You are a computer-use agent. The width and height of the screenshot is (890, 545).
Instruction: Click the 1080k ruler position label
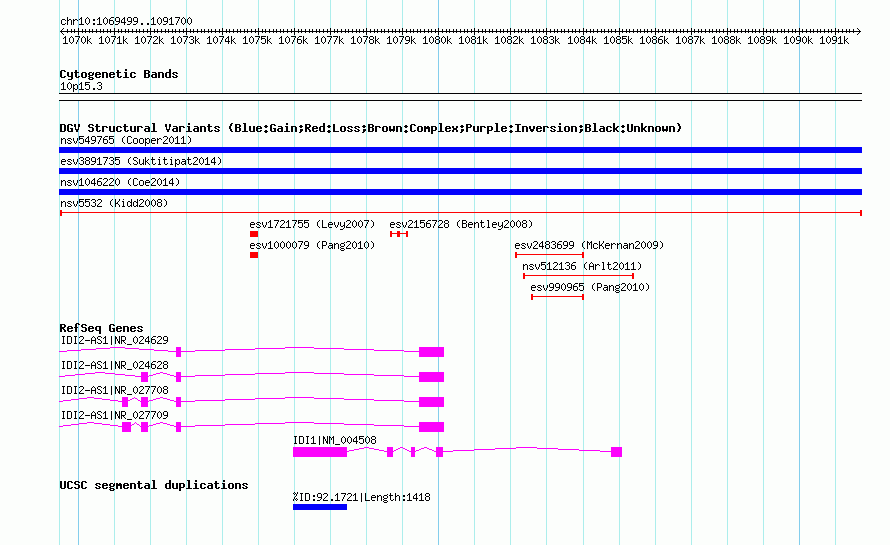click(436, 40)
